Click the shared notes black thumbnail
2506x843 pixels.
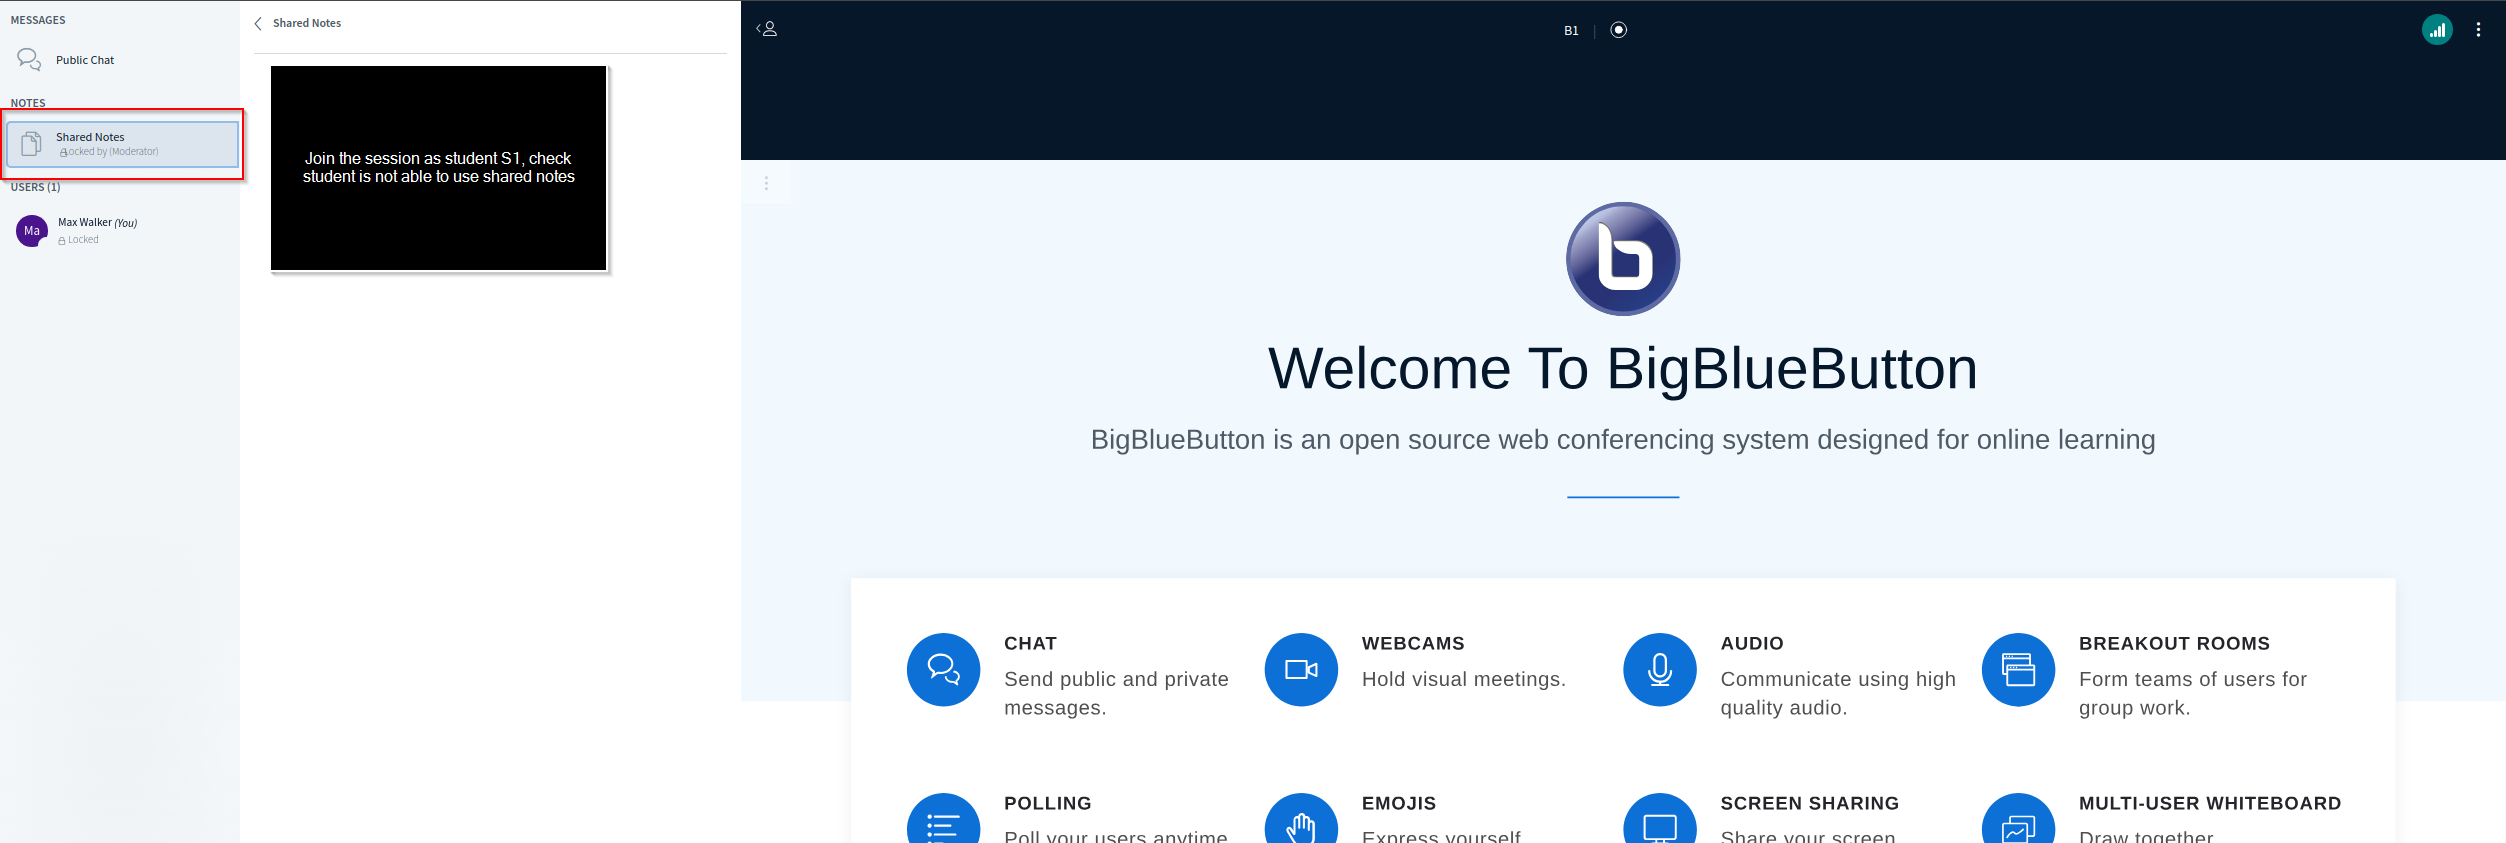439,168
